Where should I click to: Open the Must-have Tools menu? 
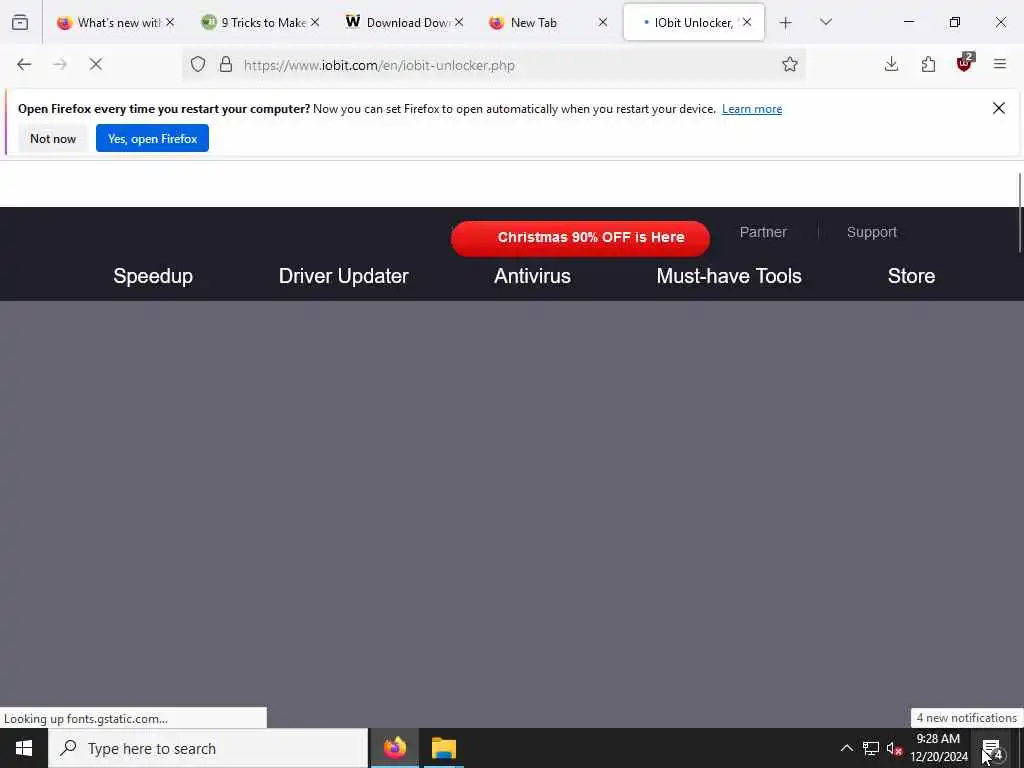click(729, 276)
